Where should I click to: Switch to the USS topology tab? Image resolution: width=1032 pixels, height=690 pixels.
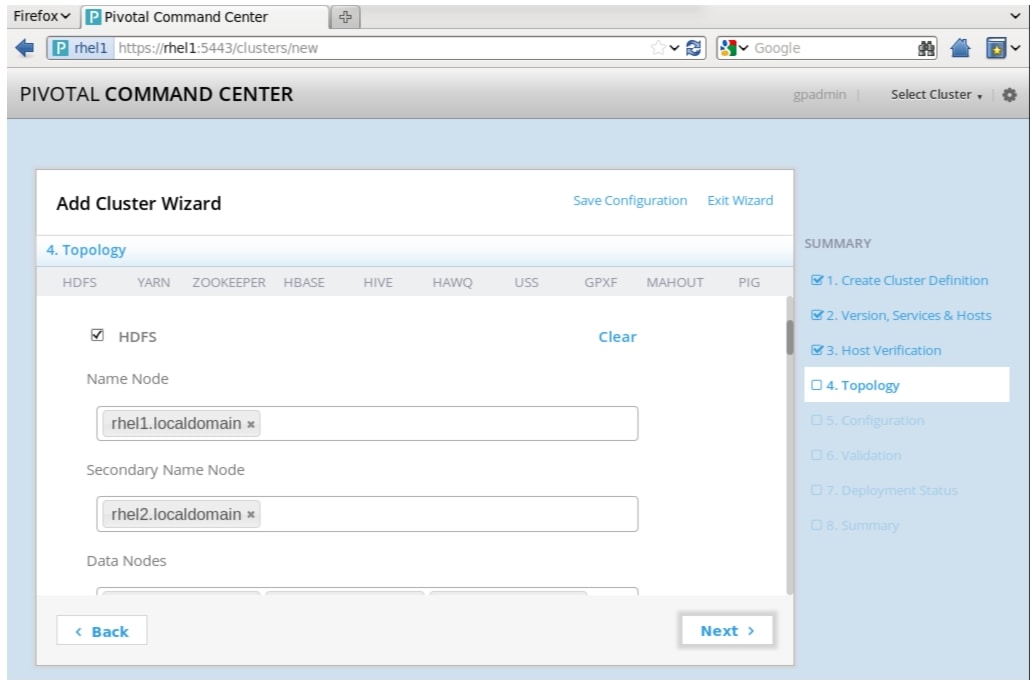coord(527,282)
